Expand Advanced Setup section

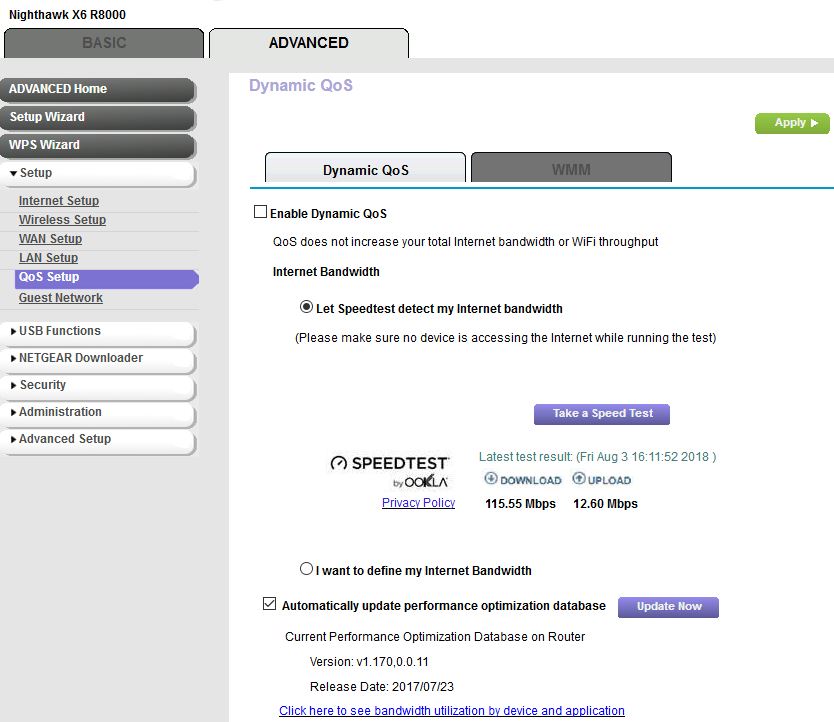(x=98, y=440)
